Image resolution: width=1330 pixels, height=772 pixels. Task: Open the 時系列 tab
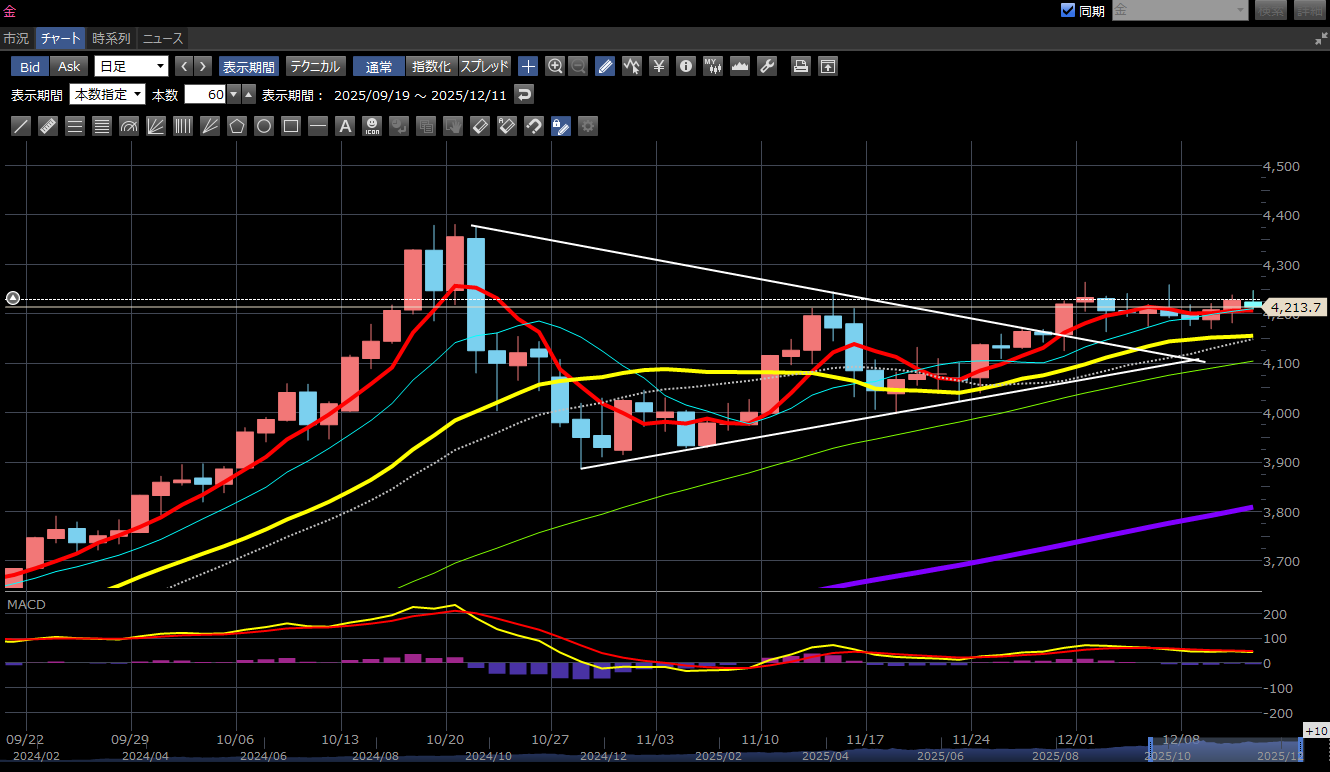[111, 39]
